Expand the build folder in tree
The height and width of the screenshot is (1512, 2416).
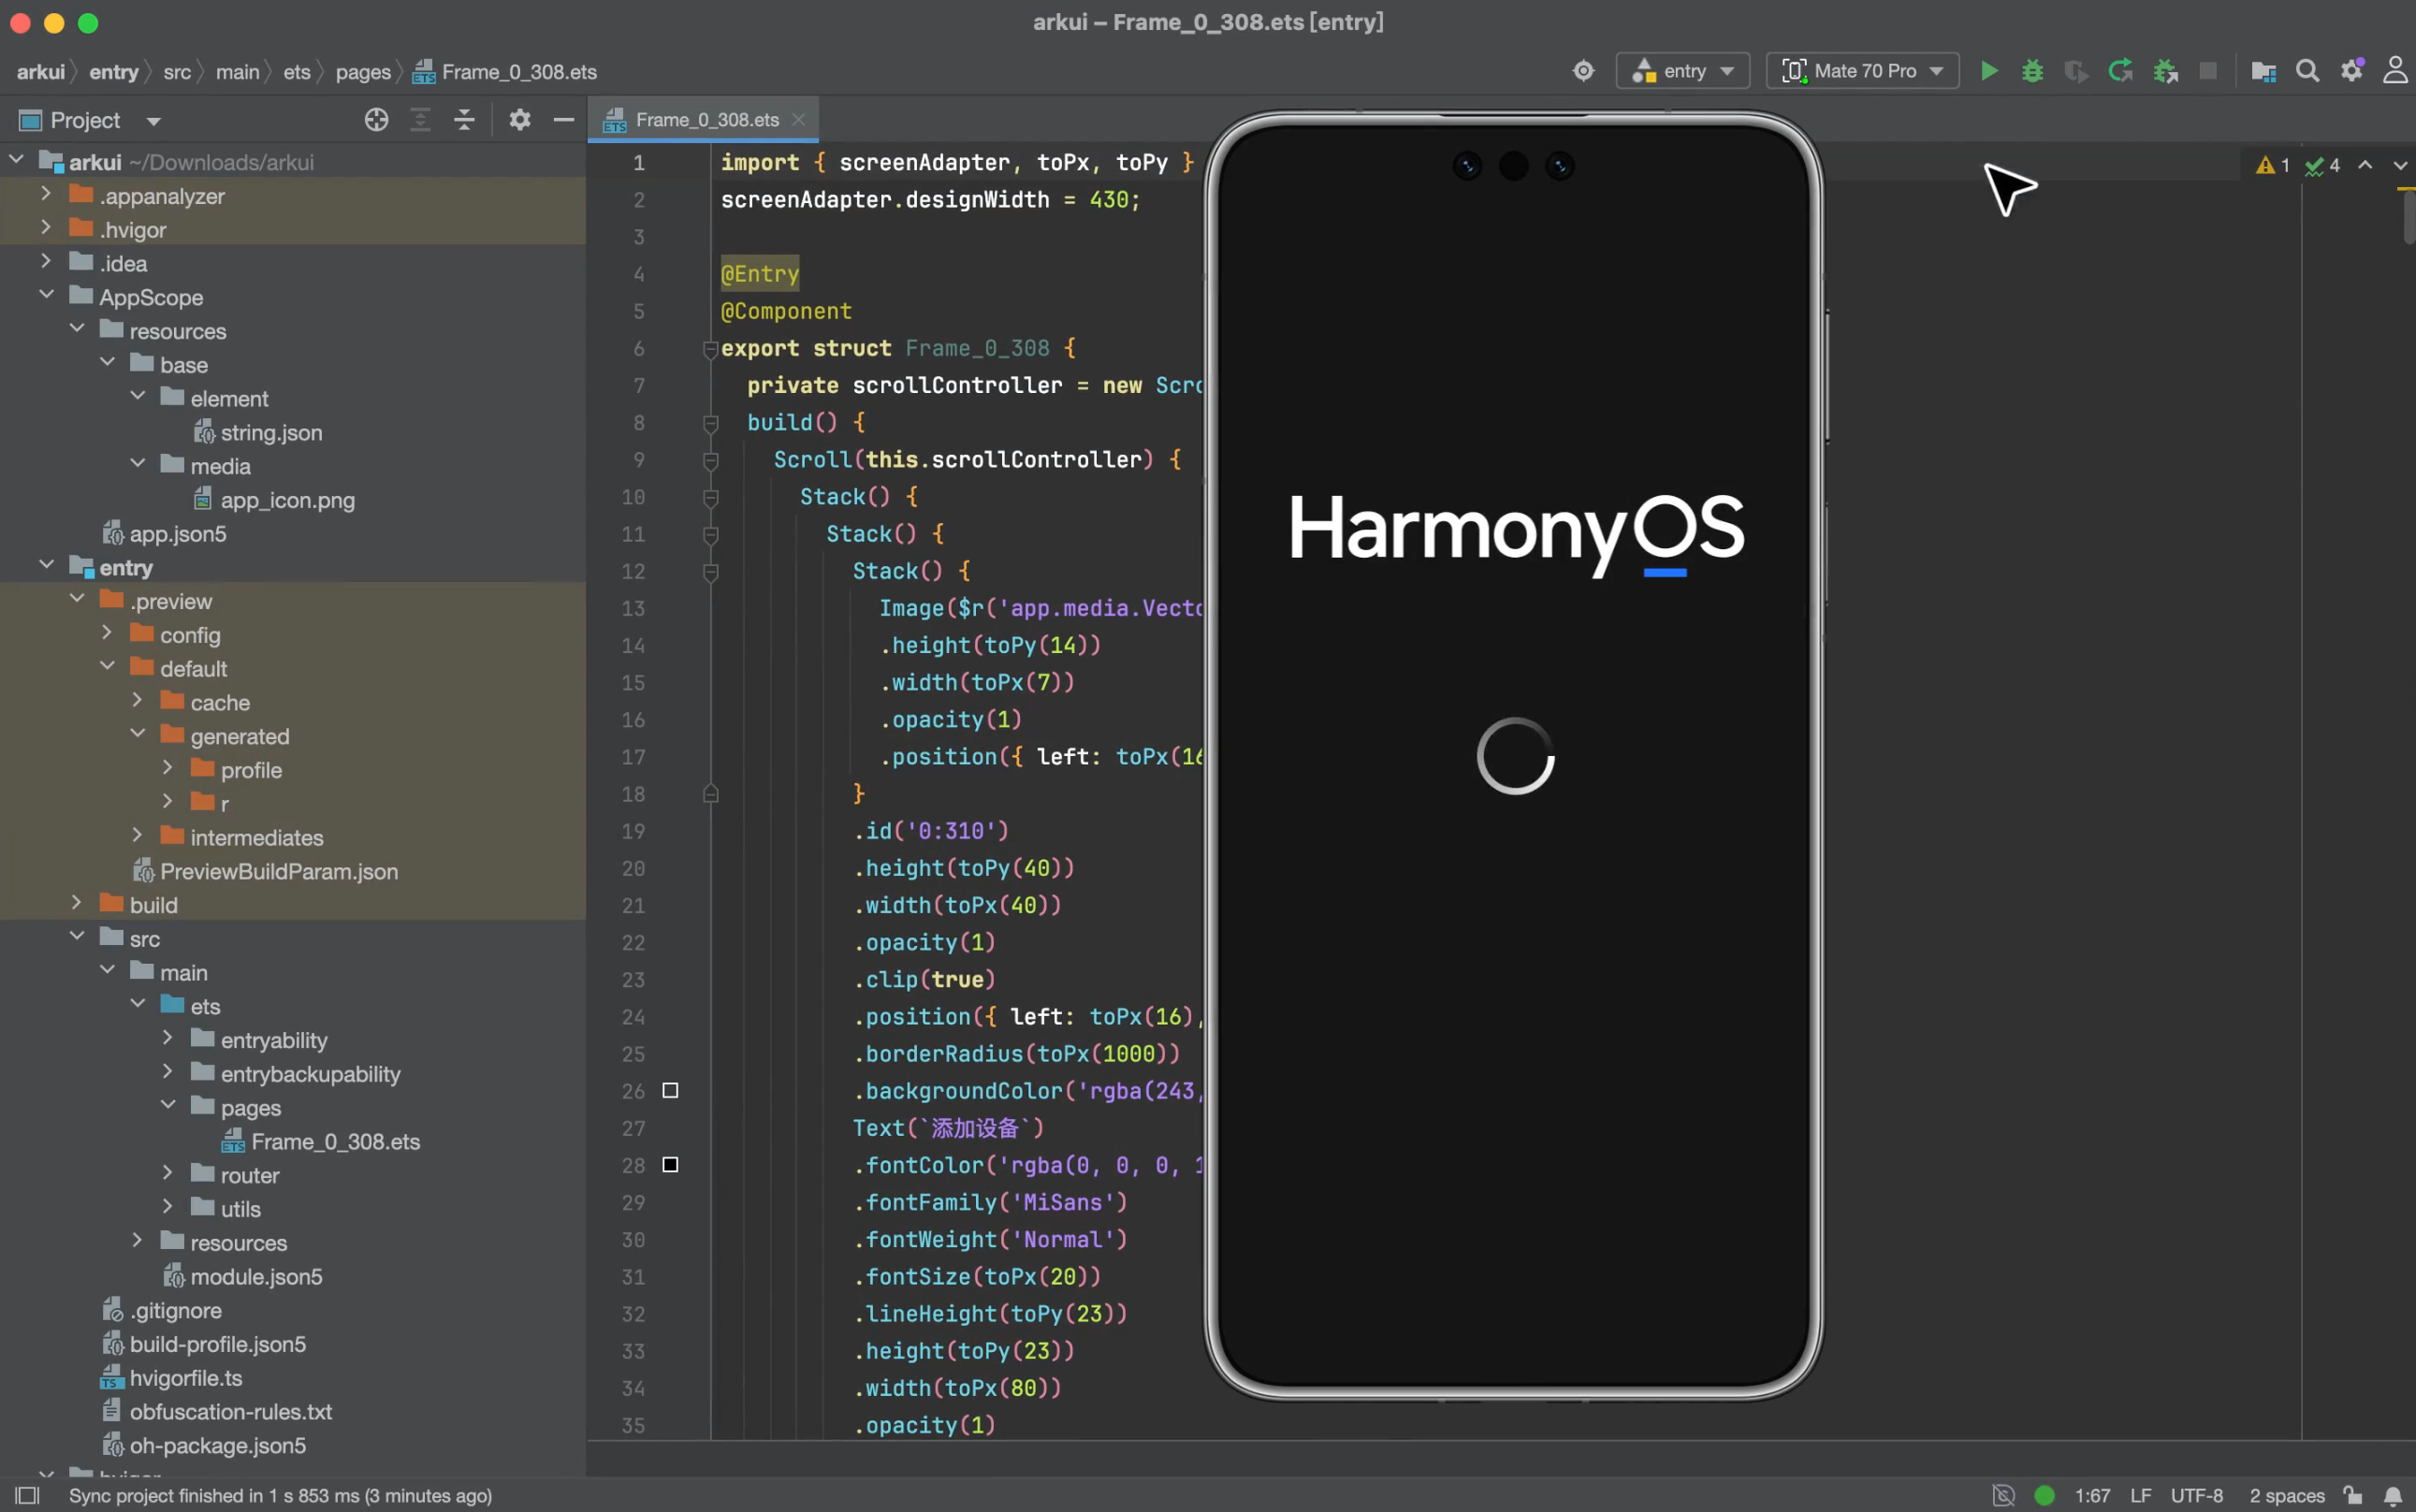[77, 903]
